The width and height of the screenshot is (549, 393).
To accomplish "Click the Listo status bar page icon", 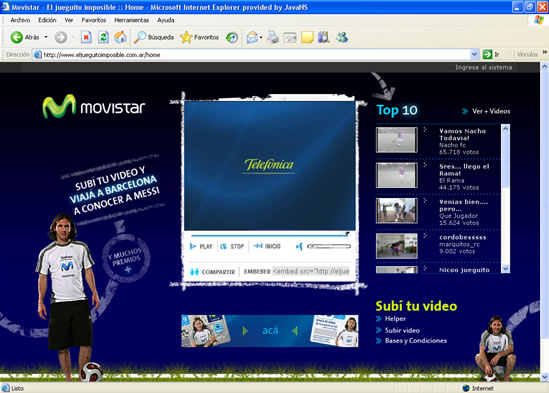I will [5, 388].
